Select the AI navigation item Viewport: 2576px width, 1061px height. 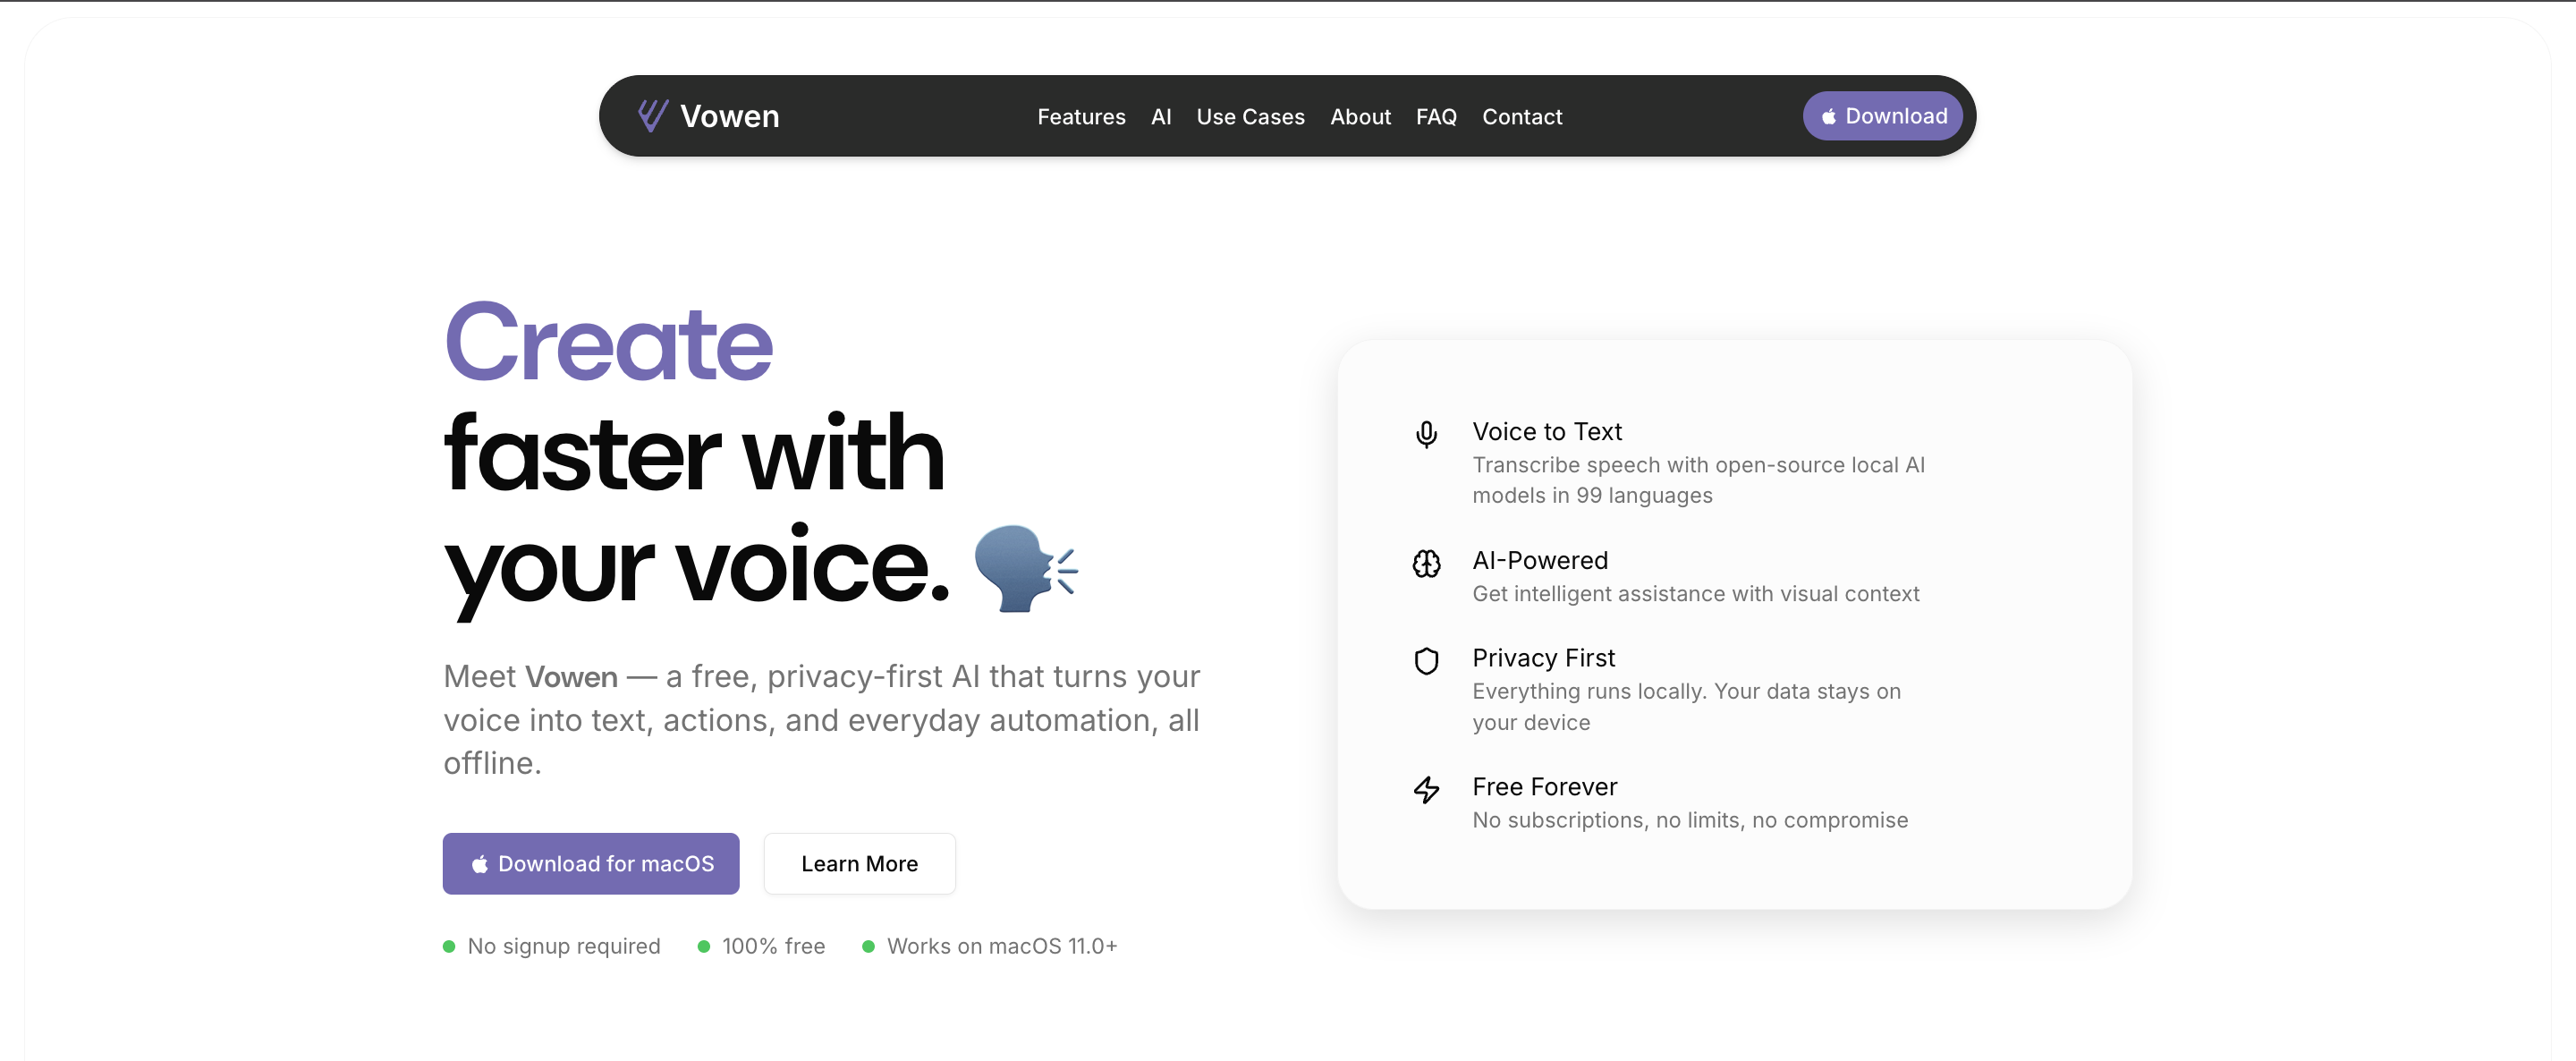[1161, 117]
